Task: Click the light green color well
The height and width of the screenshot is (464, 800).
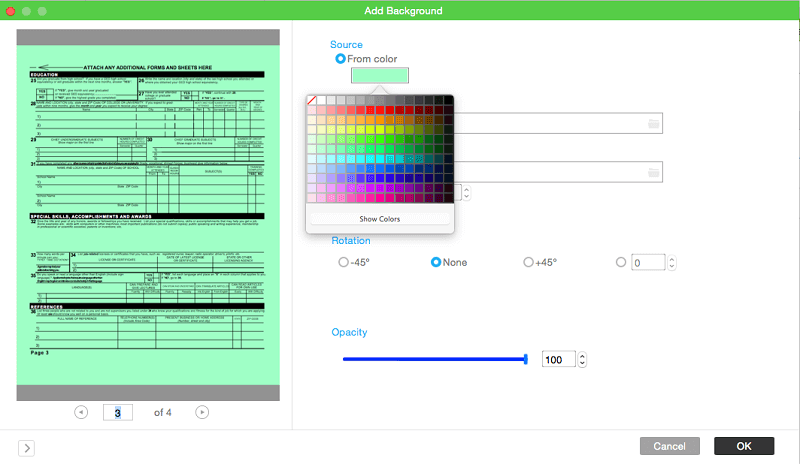Action: click(x=380, y=75)
